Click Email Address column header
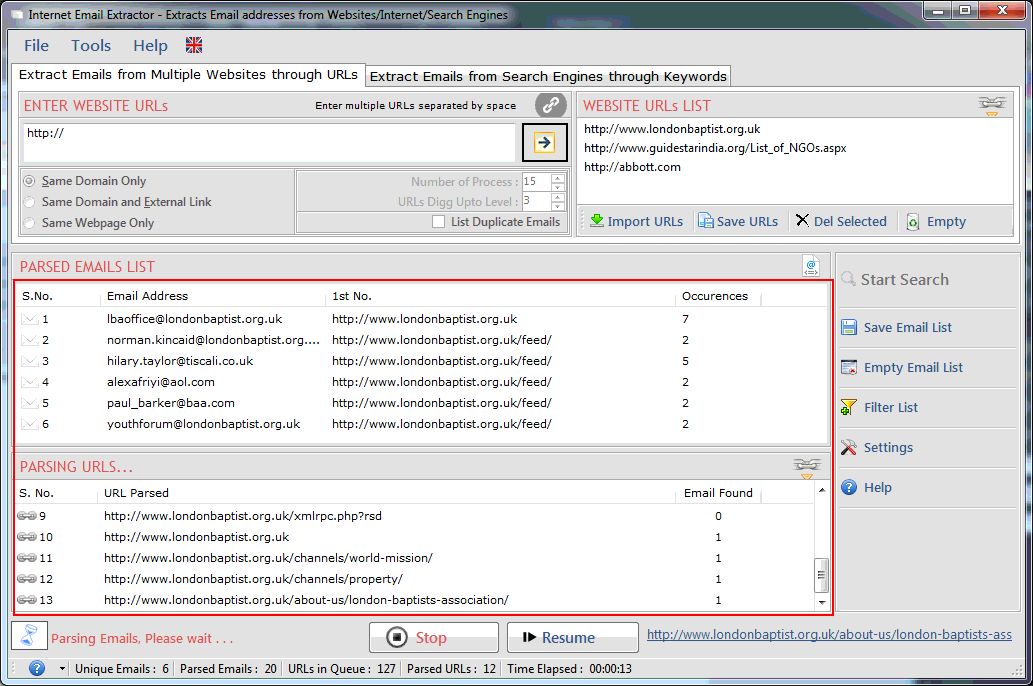The height and width of the screenshot is (686, 1033). (148, 296)
